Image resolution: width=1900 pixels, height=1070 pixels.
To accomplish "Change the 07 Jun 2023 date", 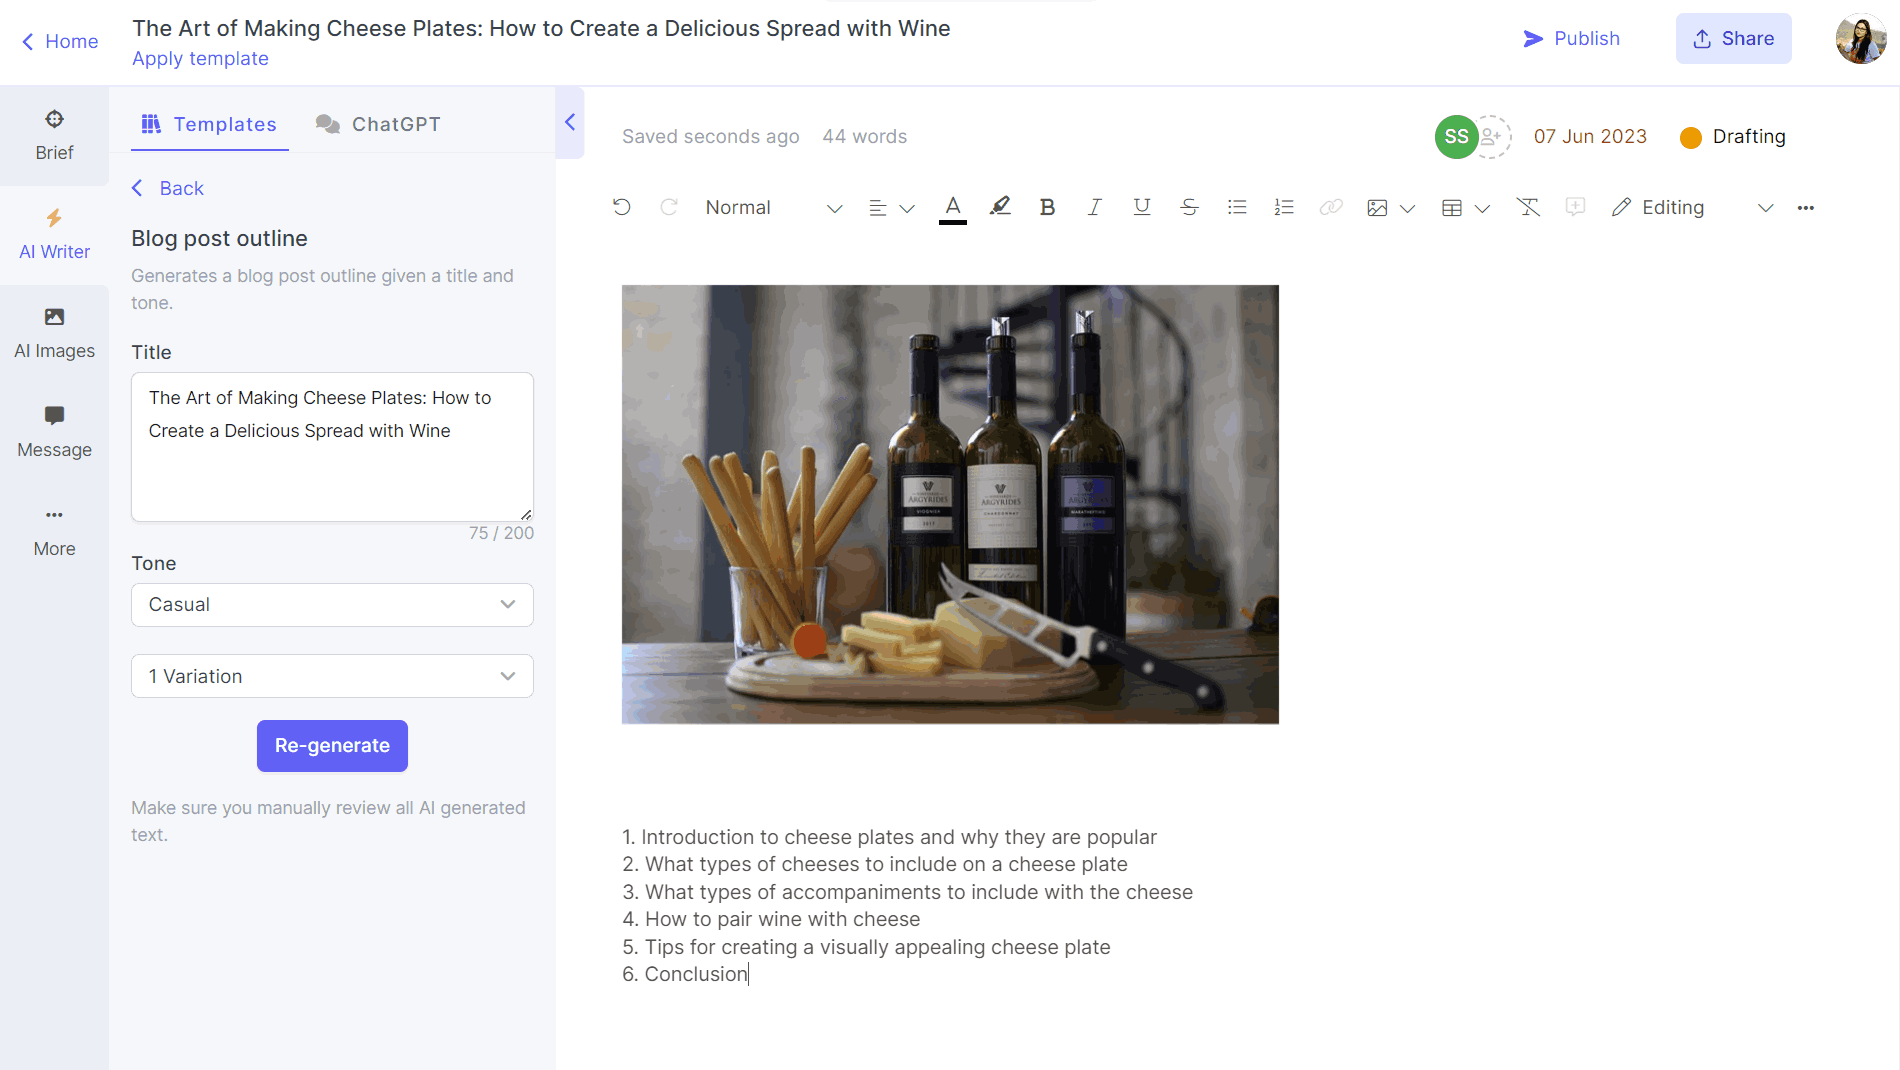I will point(1590,137).
